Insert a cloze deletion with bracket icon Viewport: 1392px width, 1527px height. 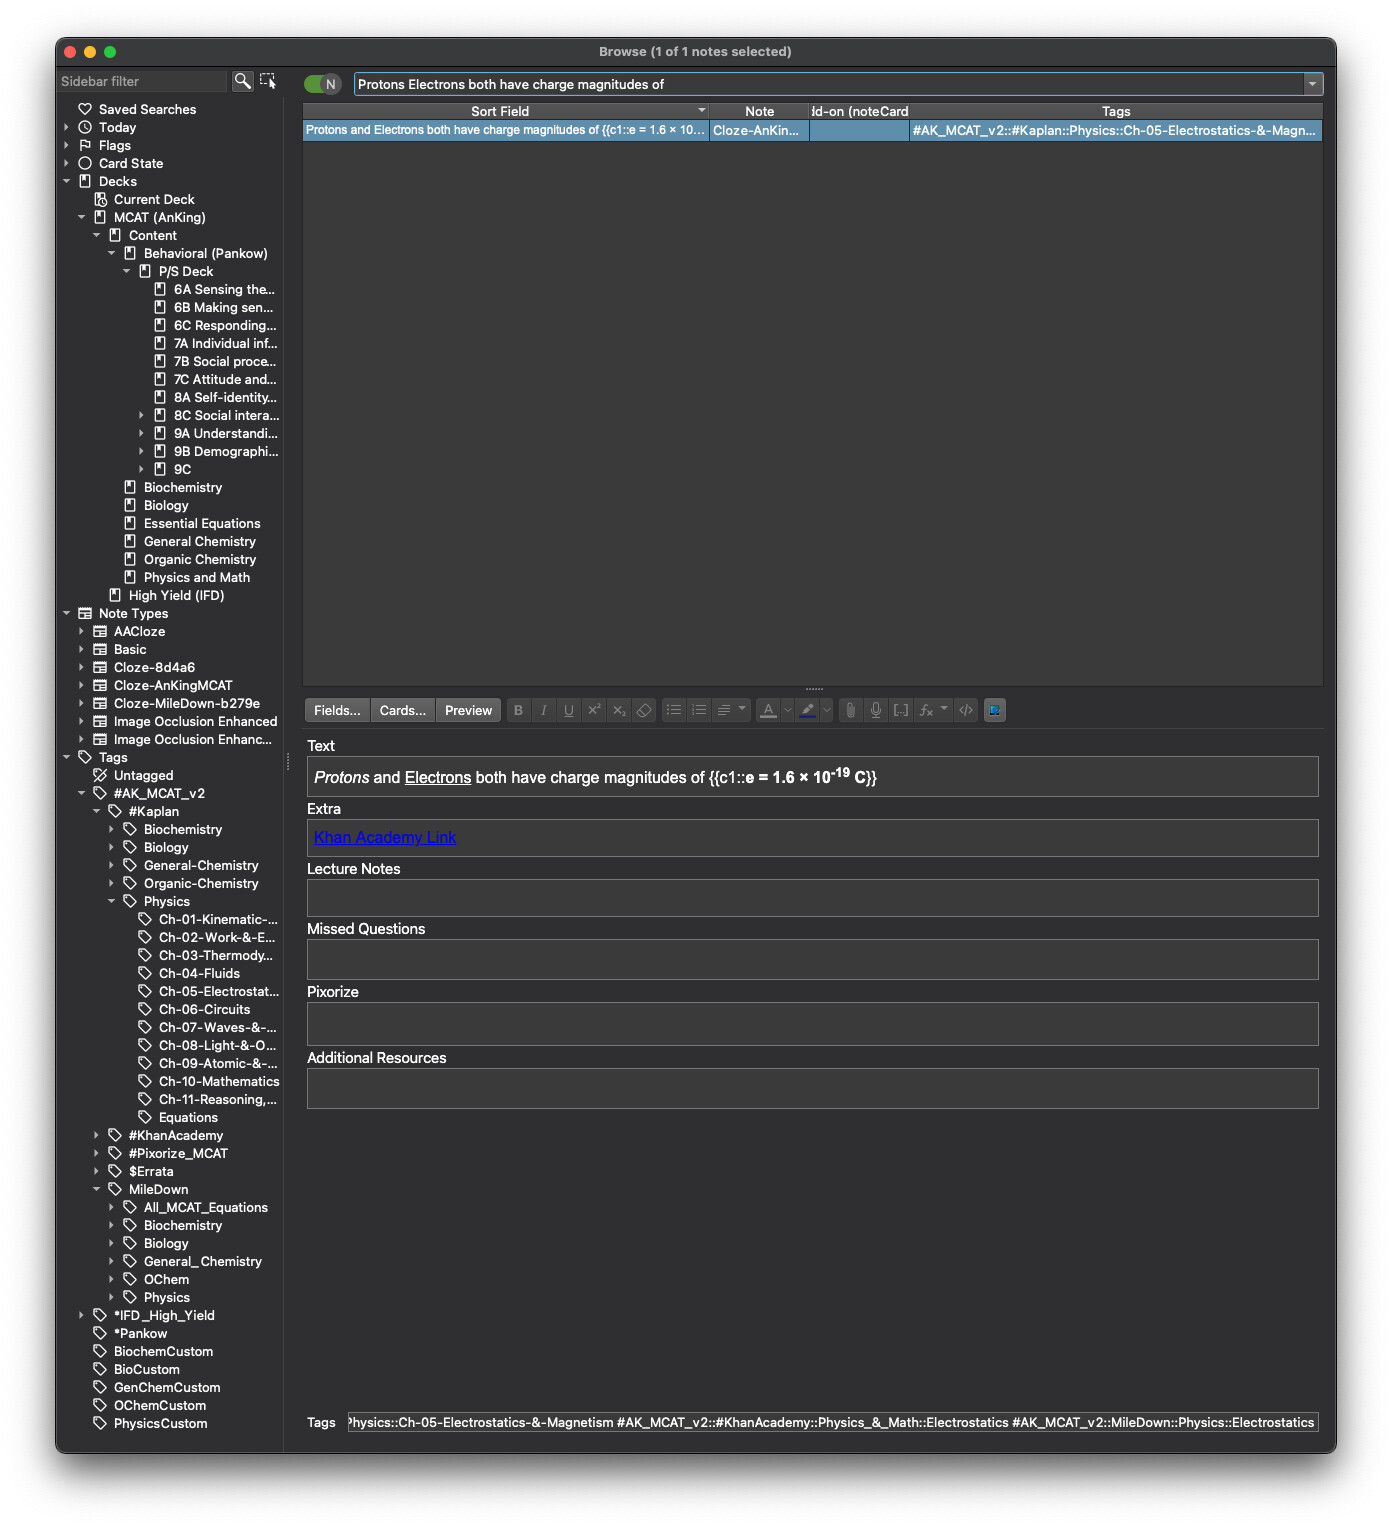[x=901, y=710]
